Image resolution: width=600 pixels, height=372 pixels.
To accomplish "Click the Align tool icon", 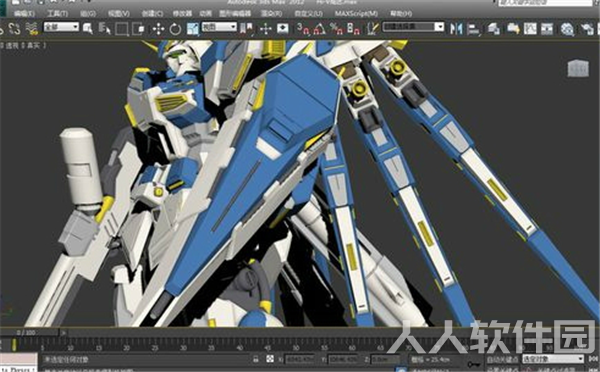I will 474,29.
